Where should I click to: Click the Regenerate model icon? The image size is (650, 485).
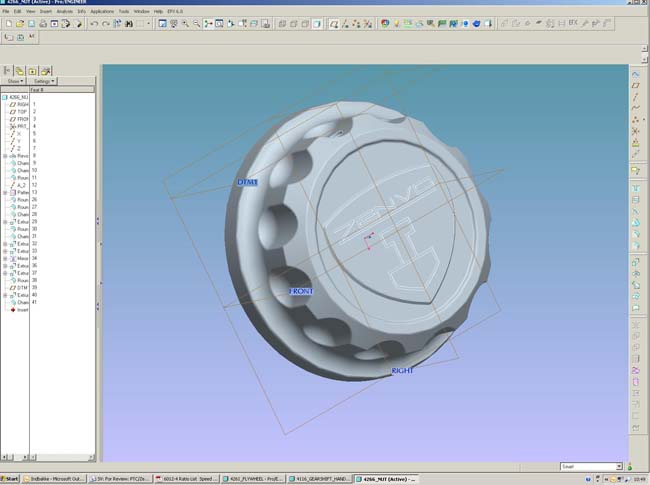[117, 24]
